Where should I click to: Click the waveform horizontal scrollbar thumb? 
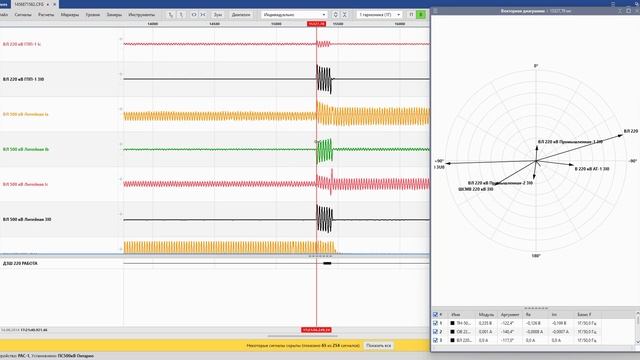[302, 336]
